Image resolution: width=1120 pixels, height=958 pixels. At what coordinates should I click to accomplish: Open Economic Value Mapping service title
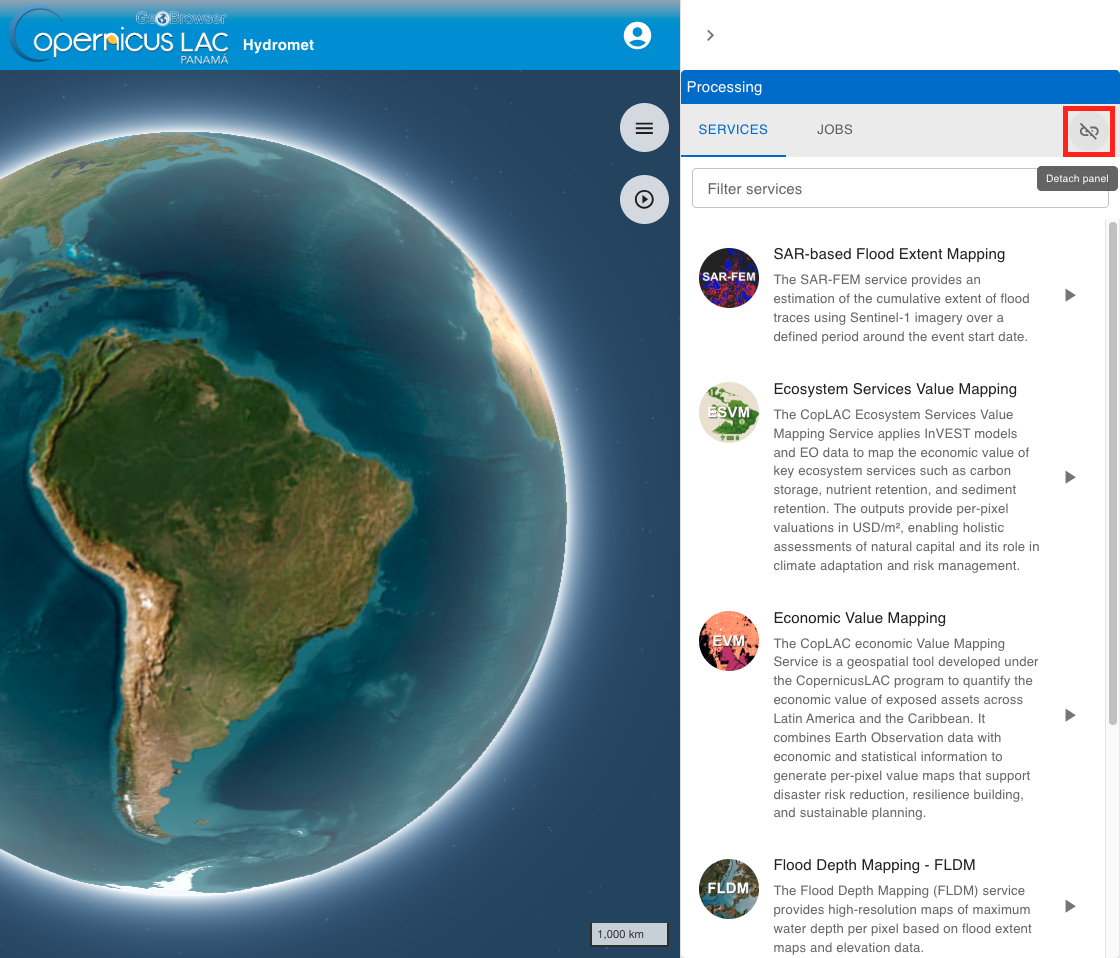[859, 618]
